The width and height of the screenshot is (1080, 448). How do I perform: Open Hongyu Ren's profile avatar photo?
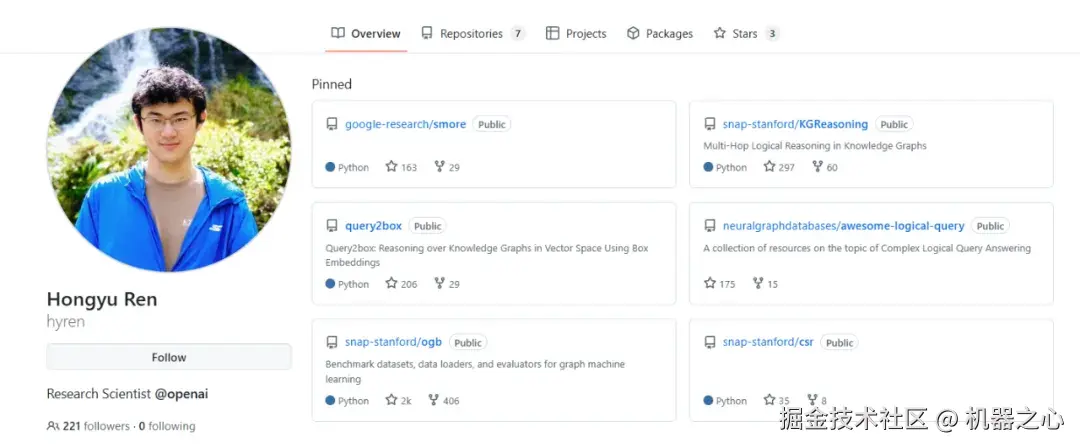coord(169,150)
